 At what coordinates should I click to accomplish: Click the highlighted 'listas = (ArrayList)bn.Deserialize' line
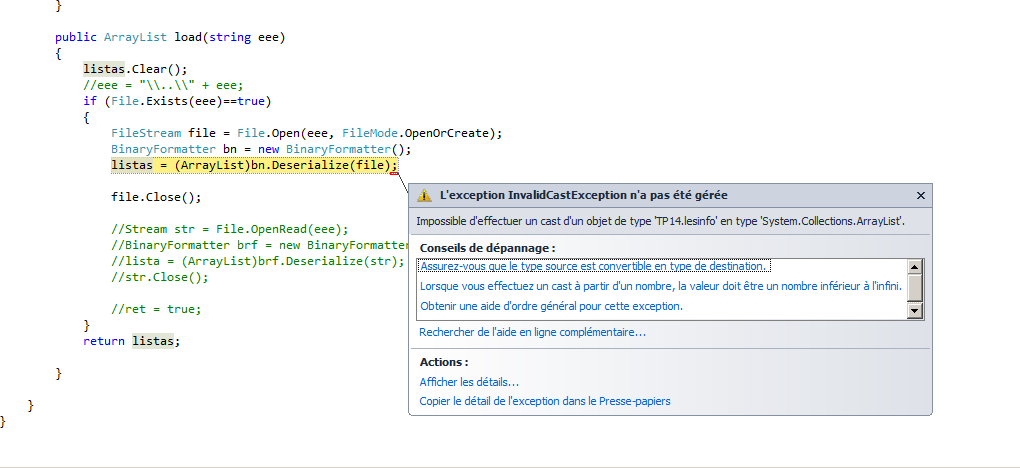click(x=254, y=165)
